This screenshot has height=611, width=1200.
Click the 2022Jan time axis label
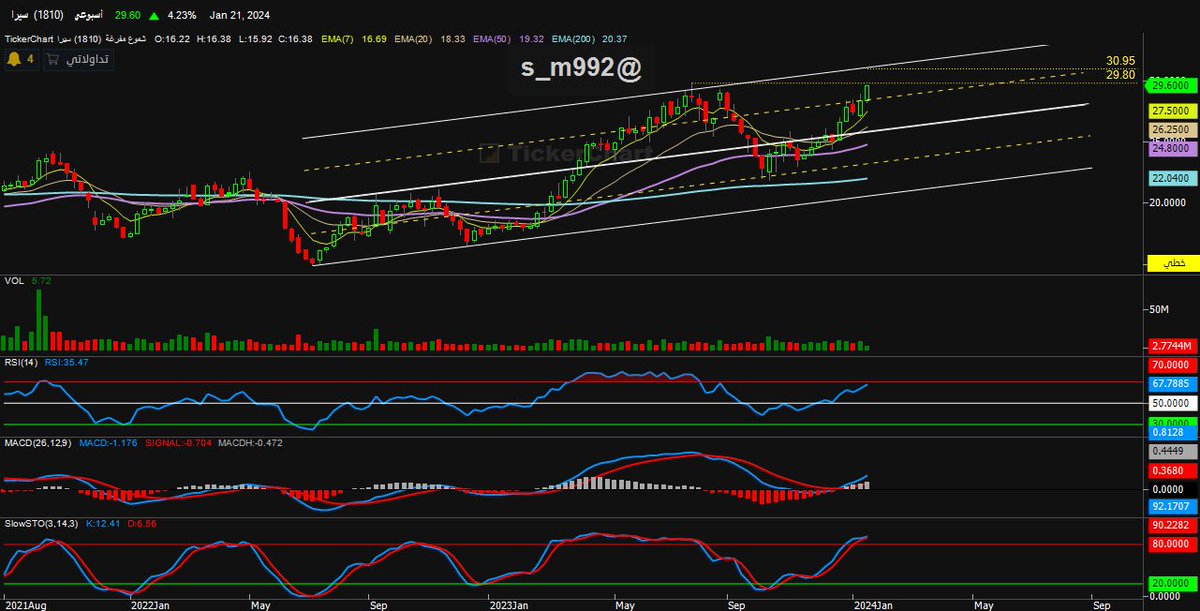click(151, 604)
